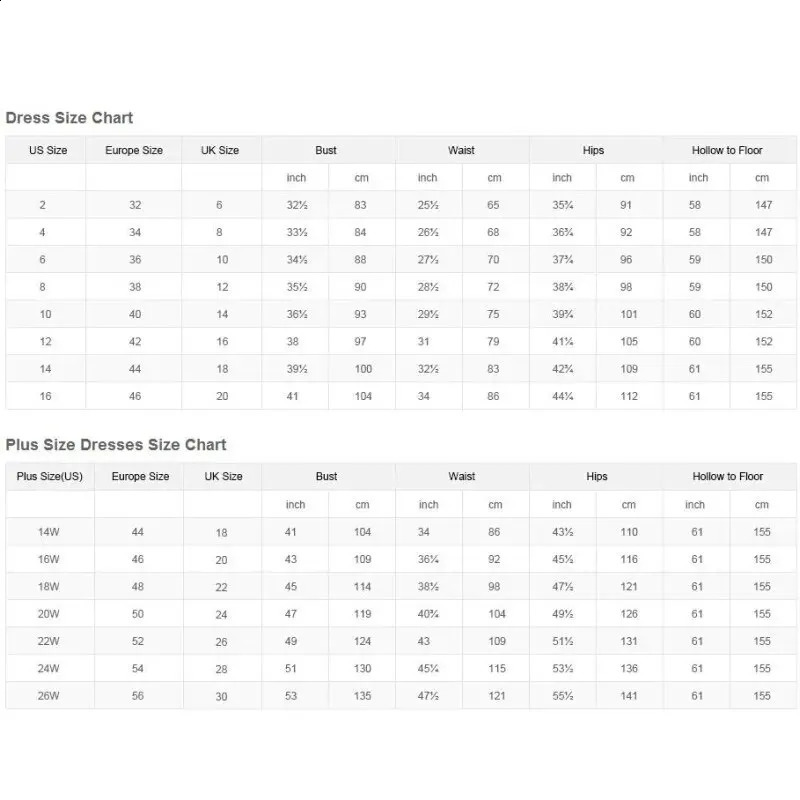800x800 pixels.
Task: Click the 141 hips cm value
Action: 629,696
